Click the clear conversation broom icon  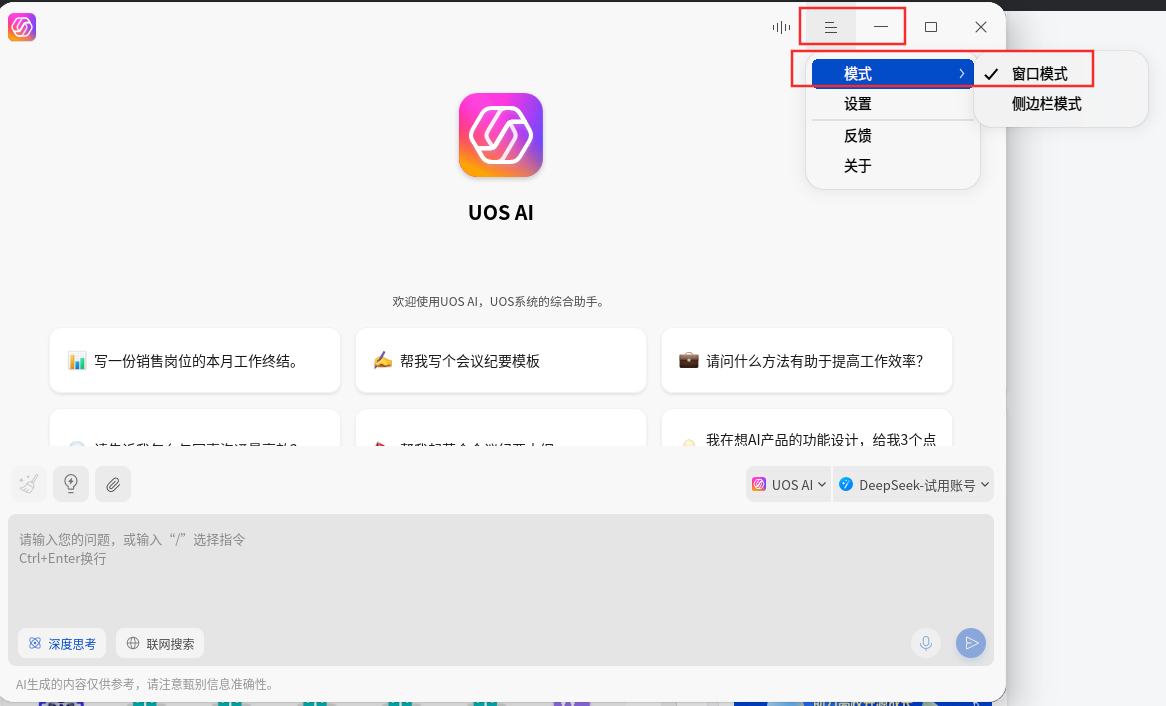click(x=29, y=484)
